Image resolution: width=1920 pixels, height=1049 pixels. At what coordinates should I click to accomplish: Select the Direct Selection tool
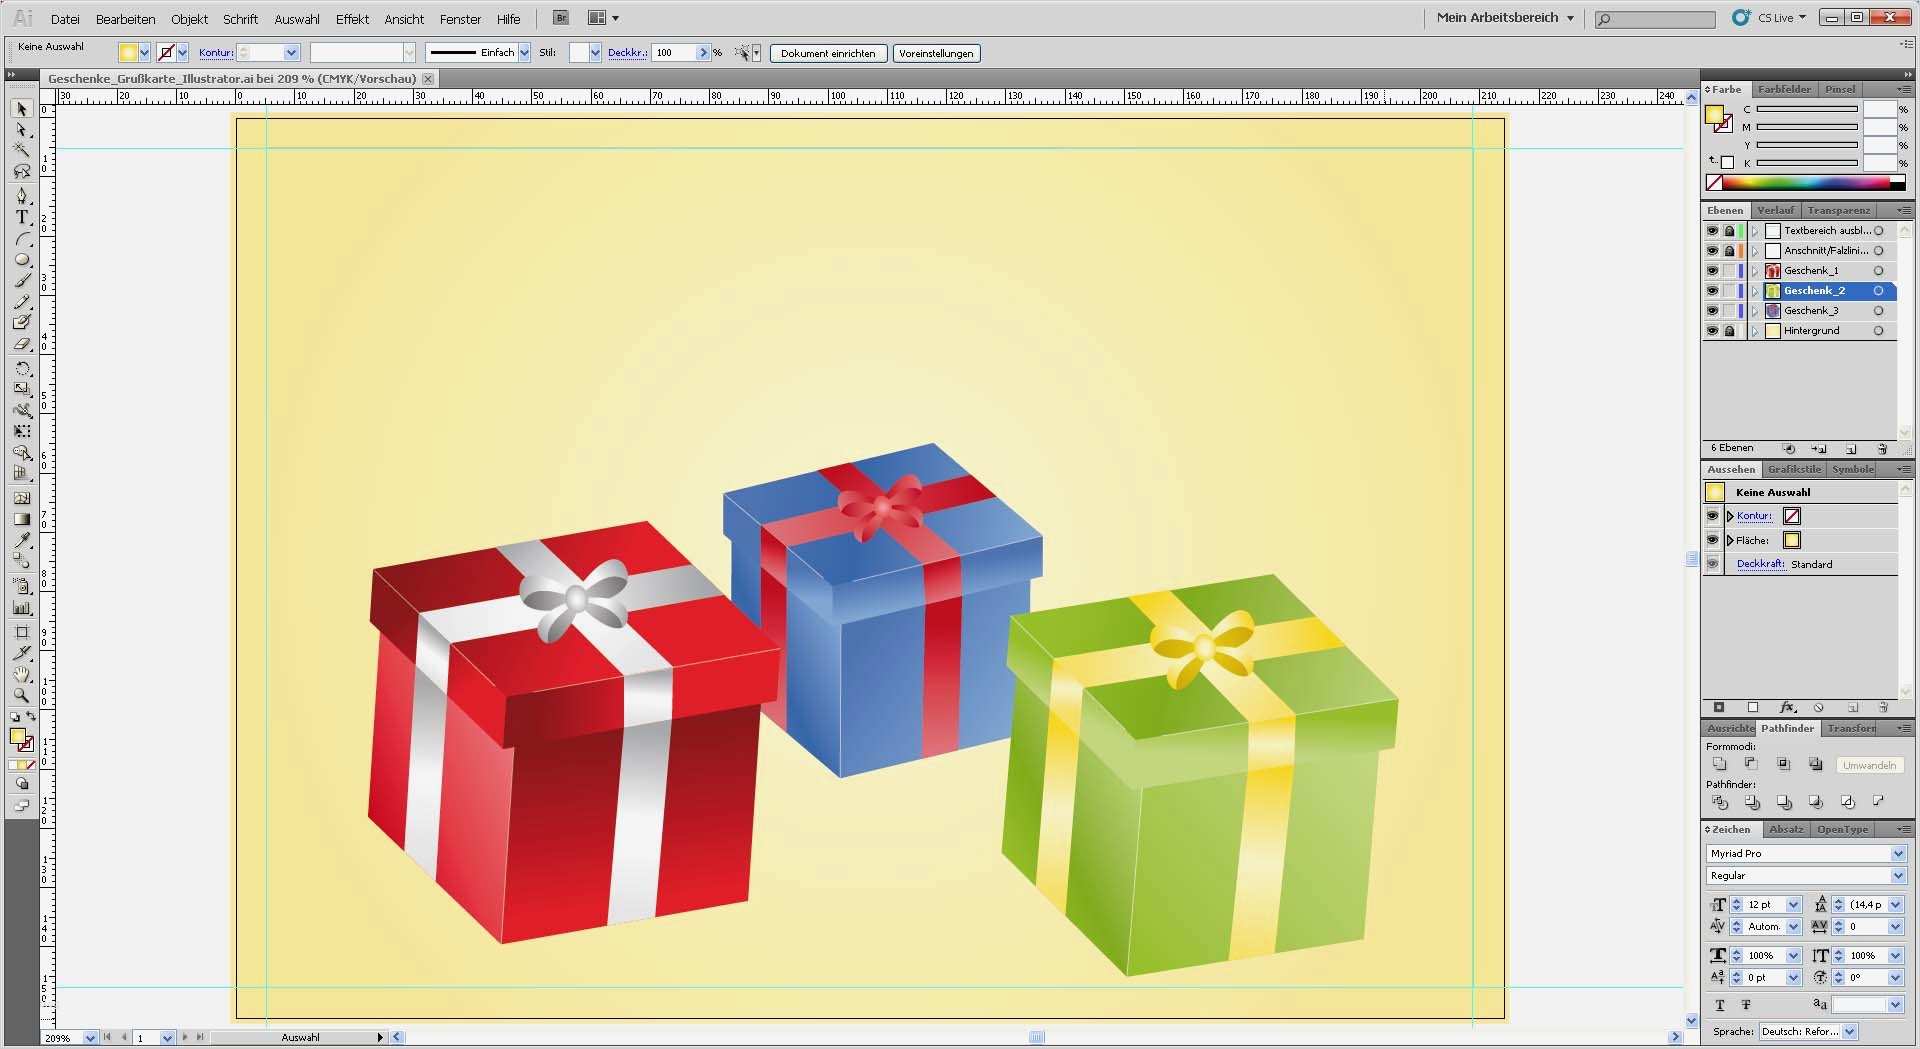click(x=22, y=130)
